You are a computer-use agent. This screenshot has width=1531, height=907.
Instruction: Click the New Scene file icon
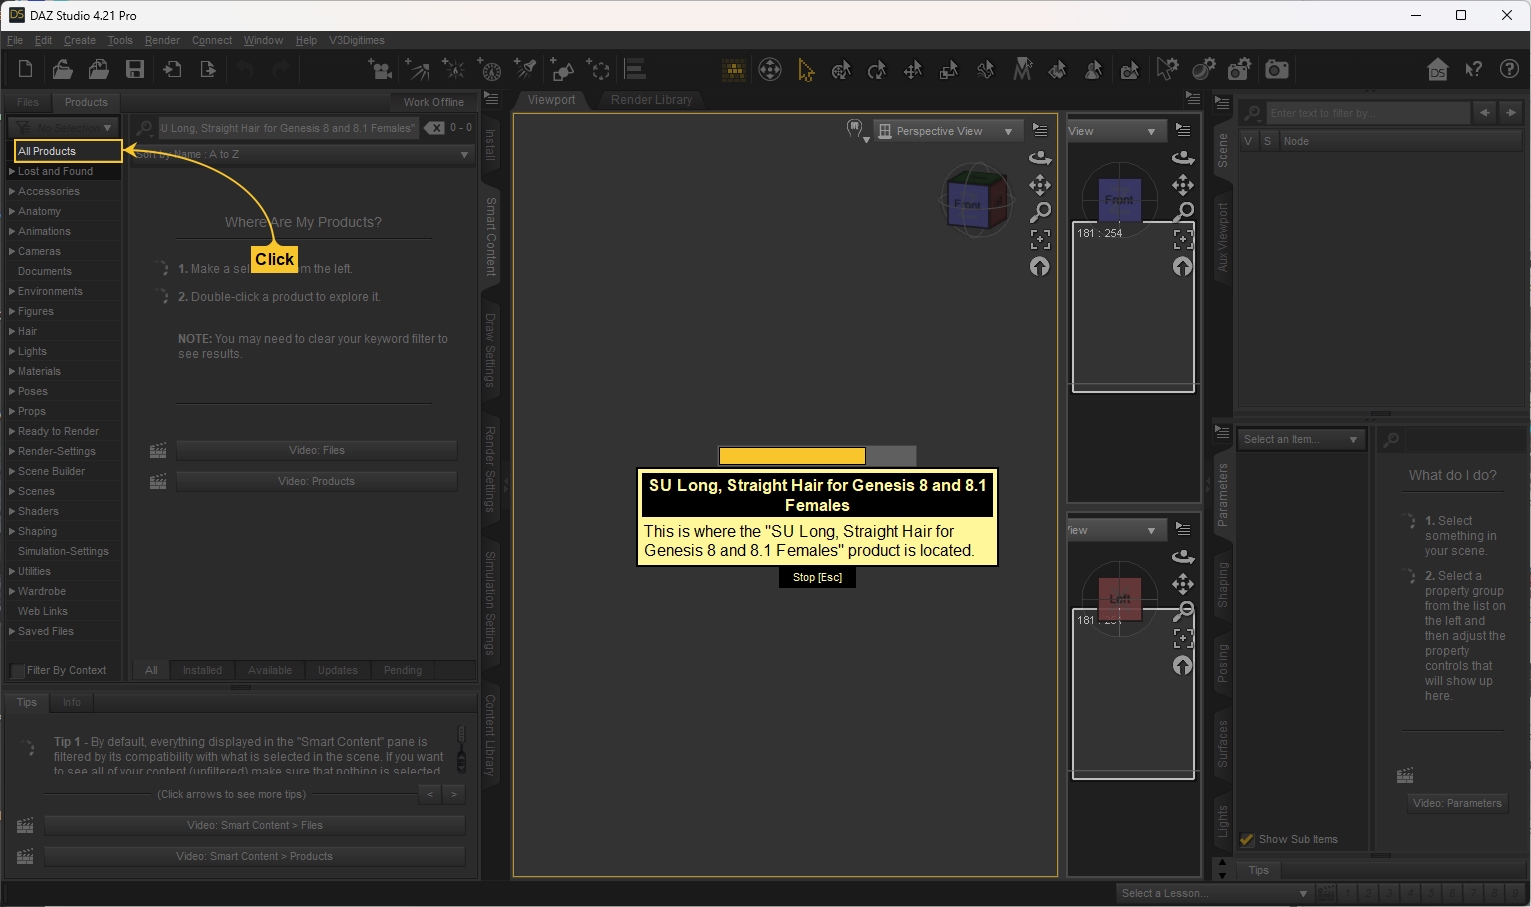(26, 69)
